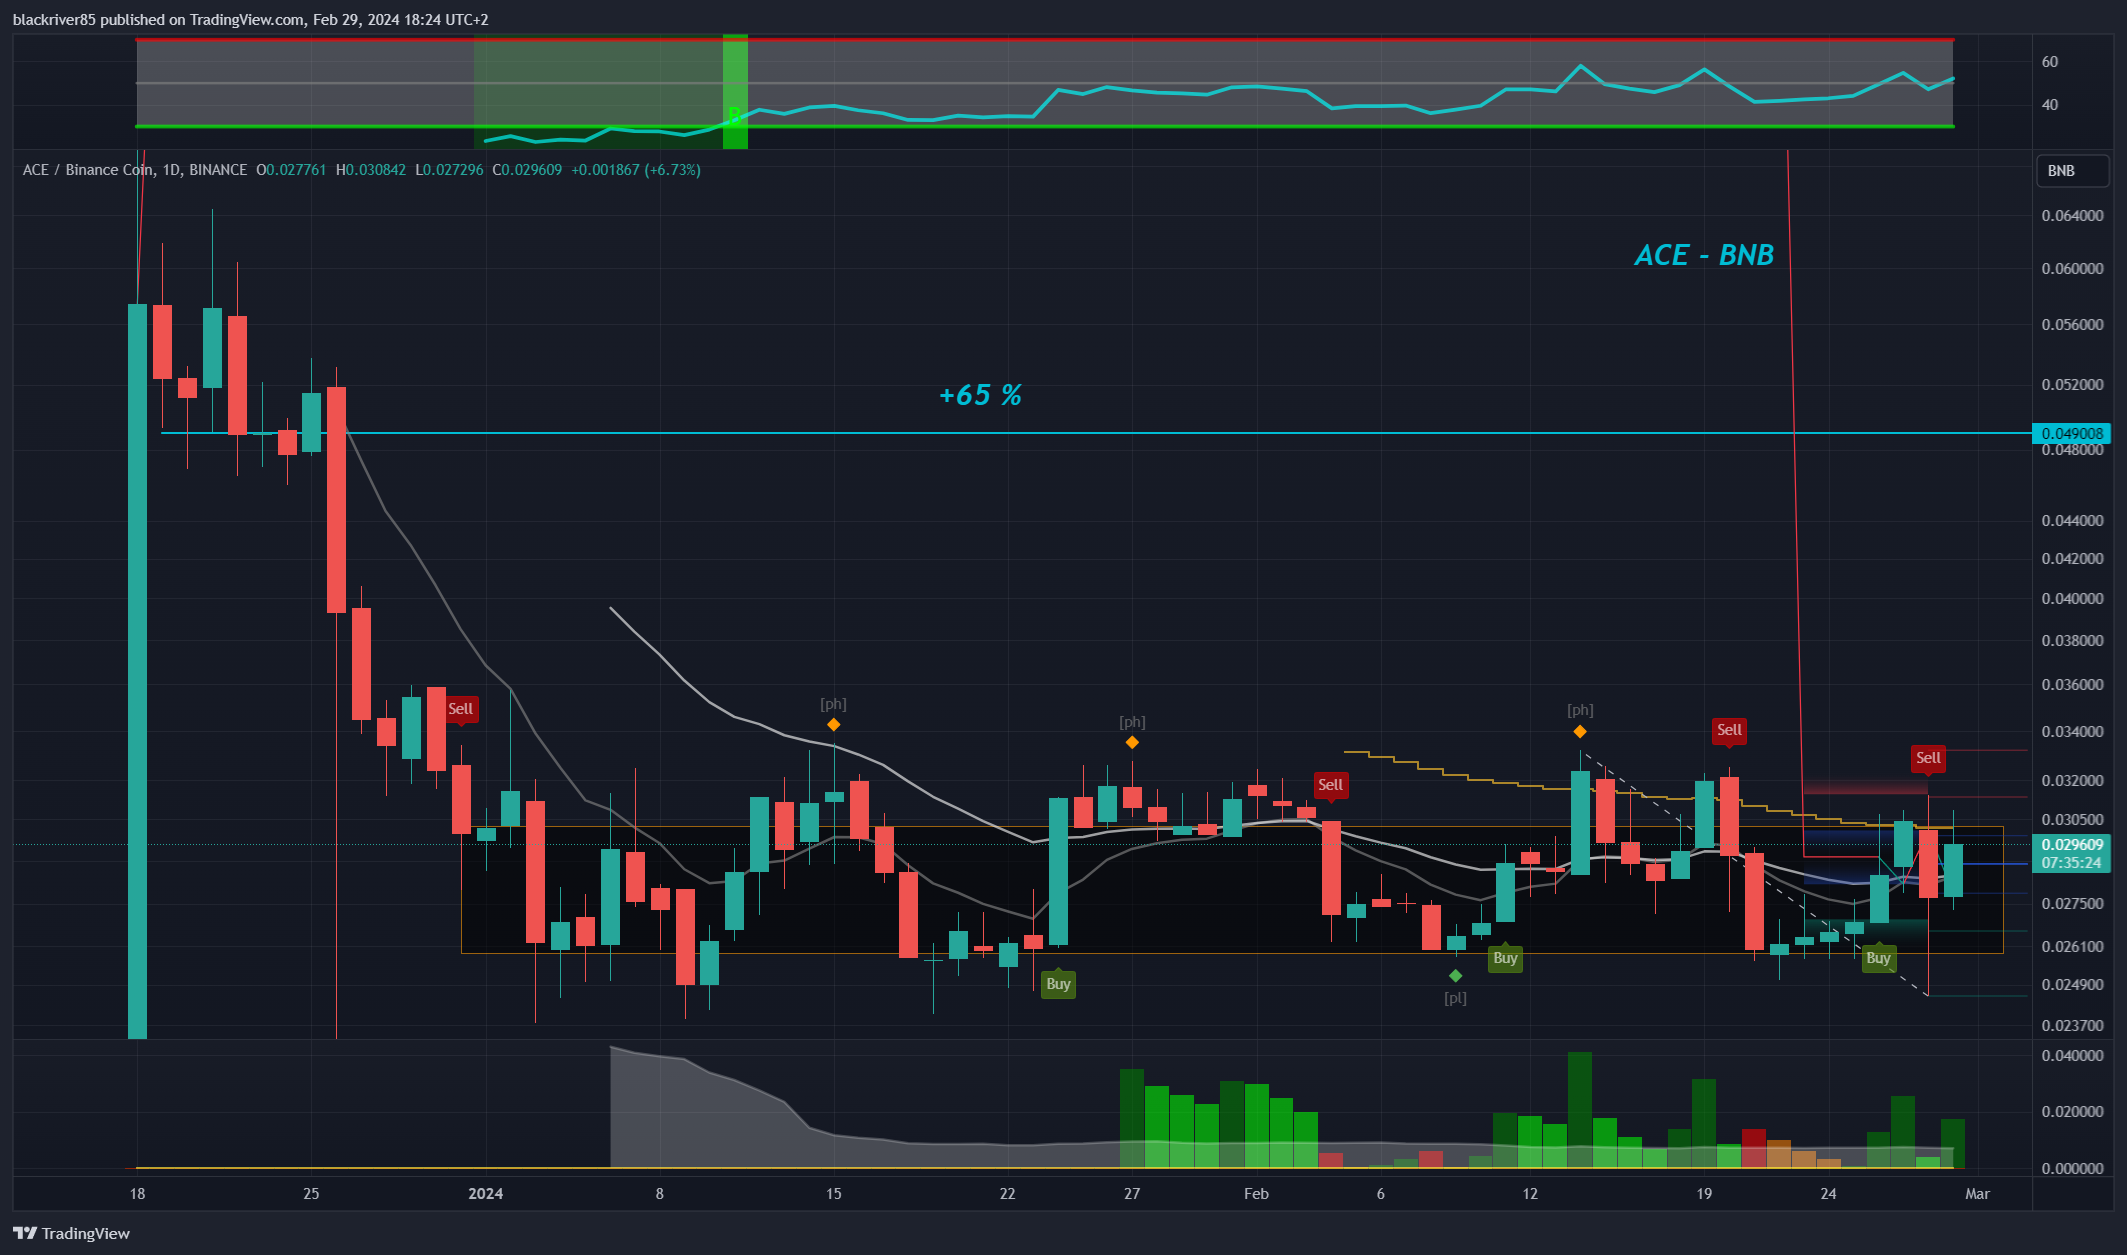This screenshot has width=2127, height=1255.
Task: Click the [pl] pivot low label
Action: pos(1455,998)
